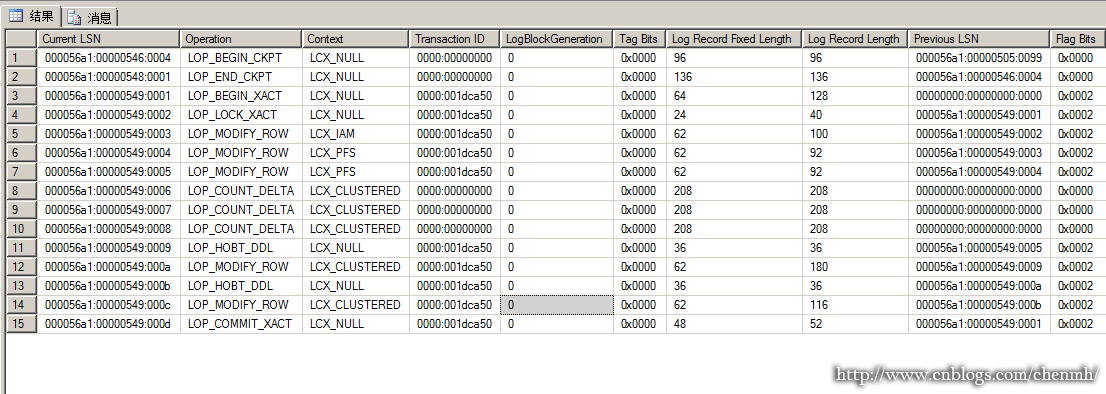The width and height of the screenshot is (1106, 394).
Task: Select the LOP_BEGIN_XACT cell
Action: 241,96
